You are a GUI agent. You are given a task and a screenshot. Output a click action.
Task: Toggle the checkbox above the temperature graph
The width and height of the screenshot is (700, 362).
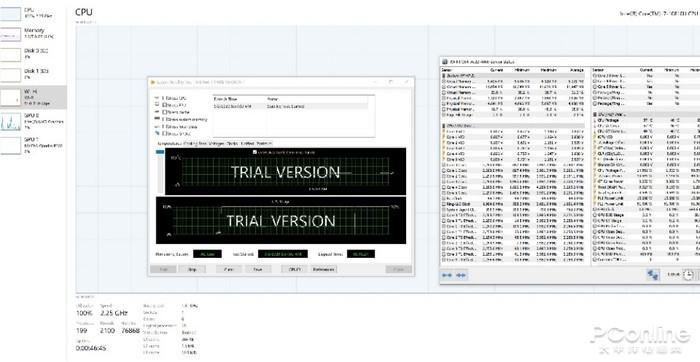(255, 152)
